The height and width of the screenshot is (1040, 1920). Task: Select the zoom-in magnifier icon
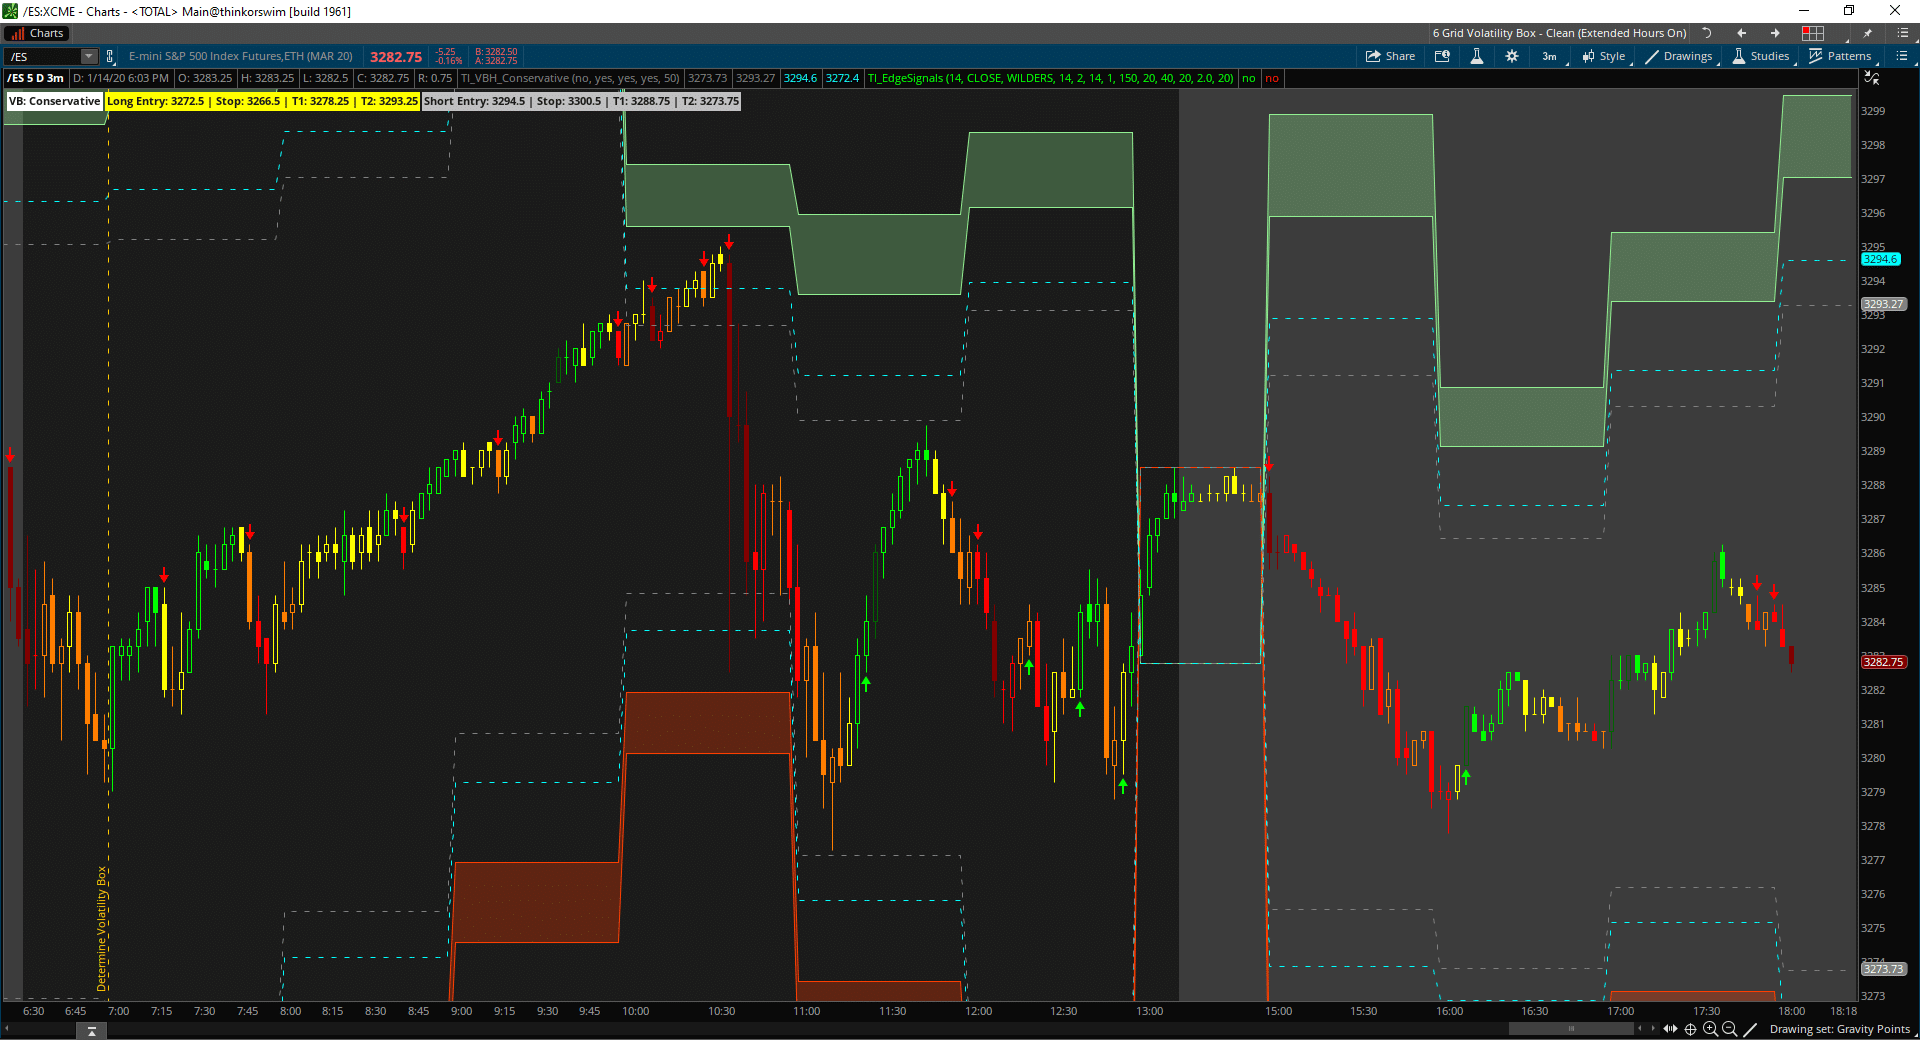1710,1028
